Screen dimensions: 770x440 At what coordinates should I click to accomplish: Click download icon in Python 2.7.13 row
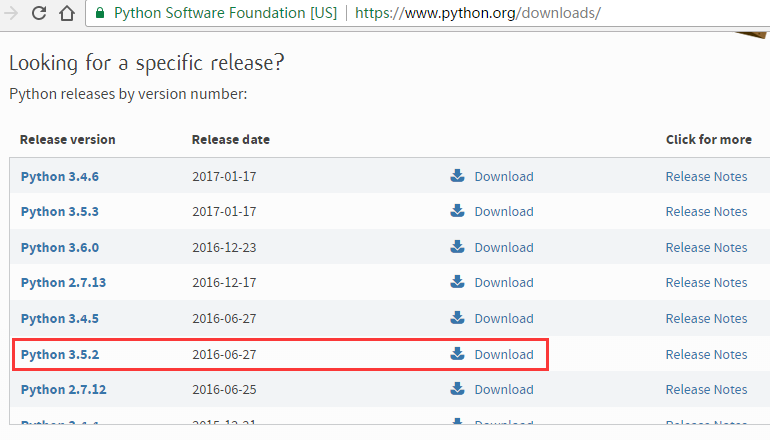(x=457, y=282)
